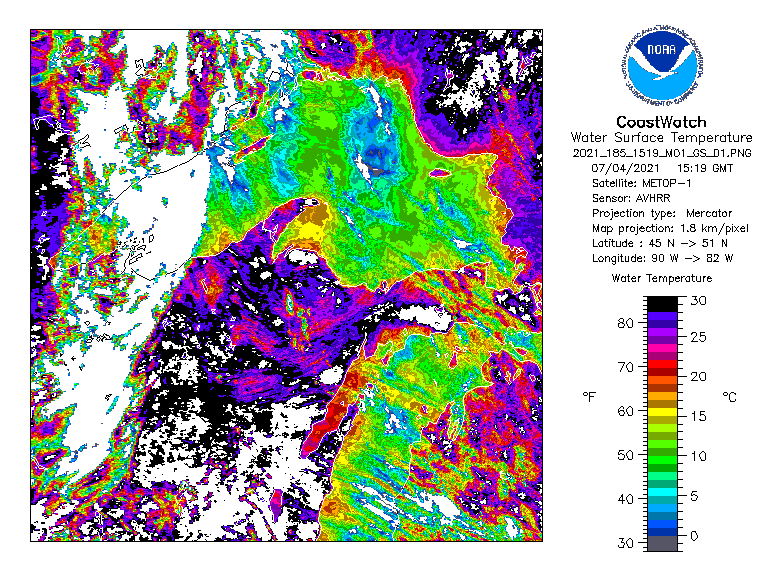Select the Satellite: METOP-1 line

click(642, 183)
